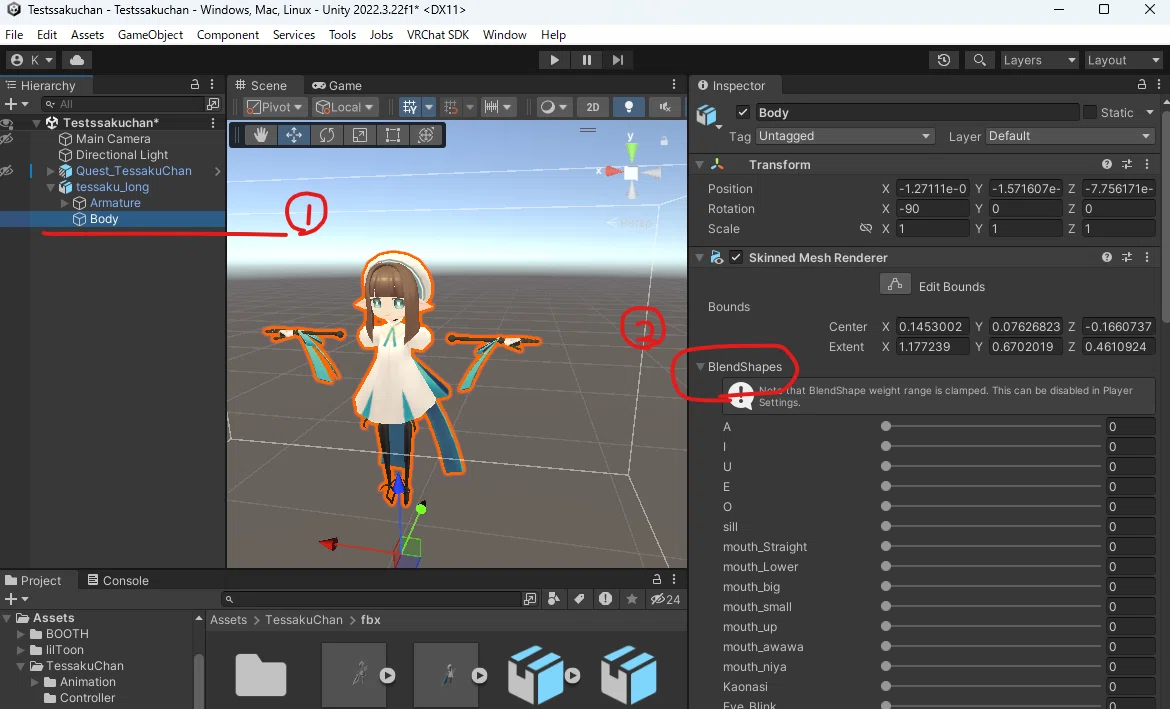Click the Assets breadcrumb
Screen dimensions: 1170x709
[228, 619]
